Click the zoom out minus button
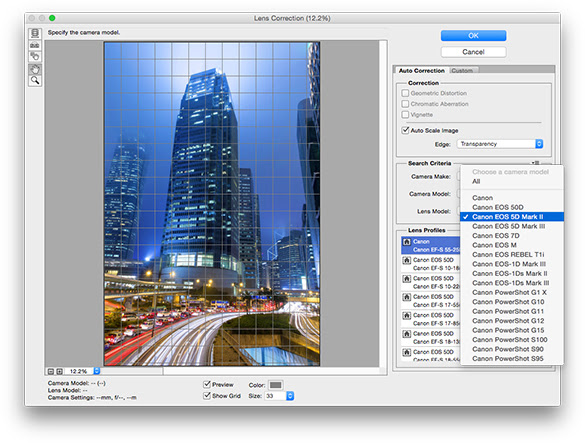This screenshot has height=443, width=585. coord(51,371)
